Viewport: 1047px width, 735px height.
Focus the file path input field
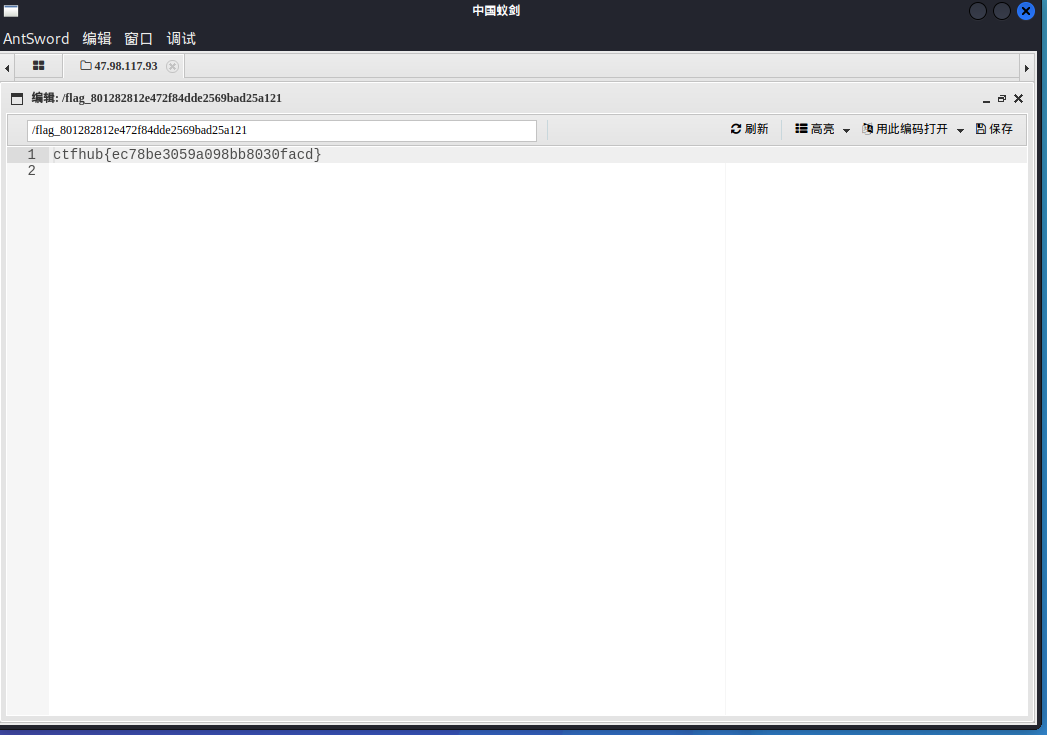[282, 130]
